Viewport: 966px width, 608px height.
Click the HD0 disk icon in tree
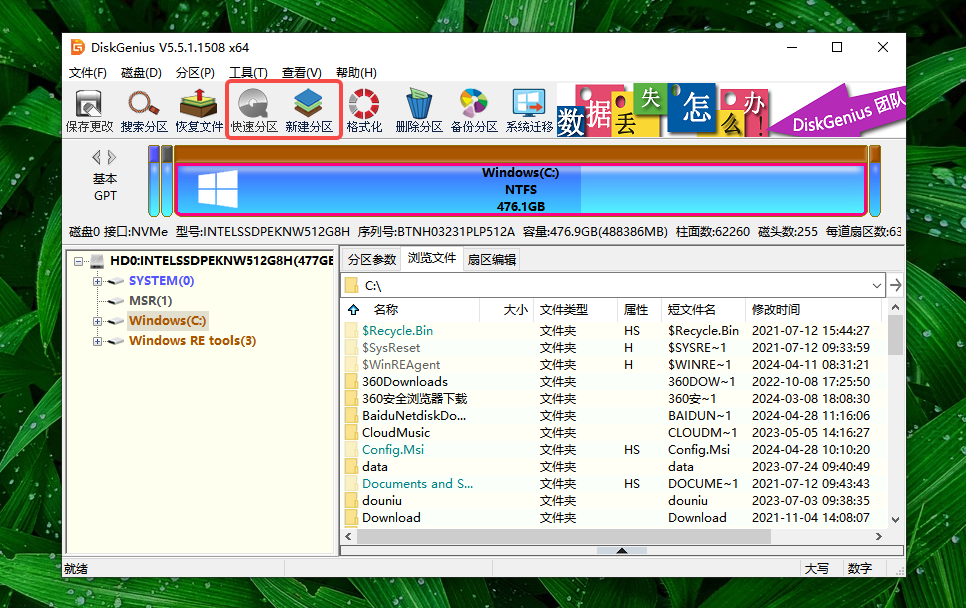[97, 261]
